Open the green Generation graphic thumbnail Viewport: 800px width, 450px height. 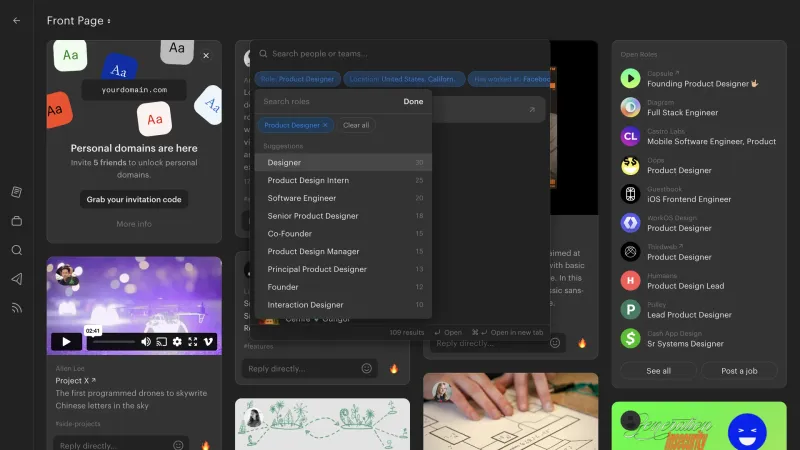point(699,426)
